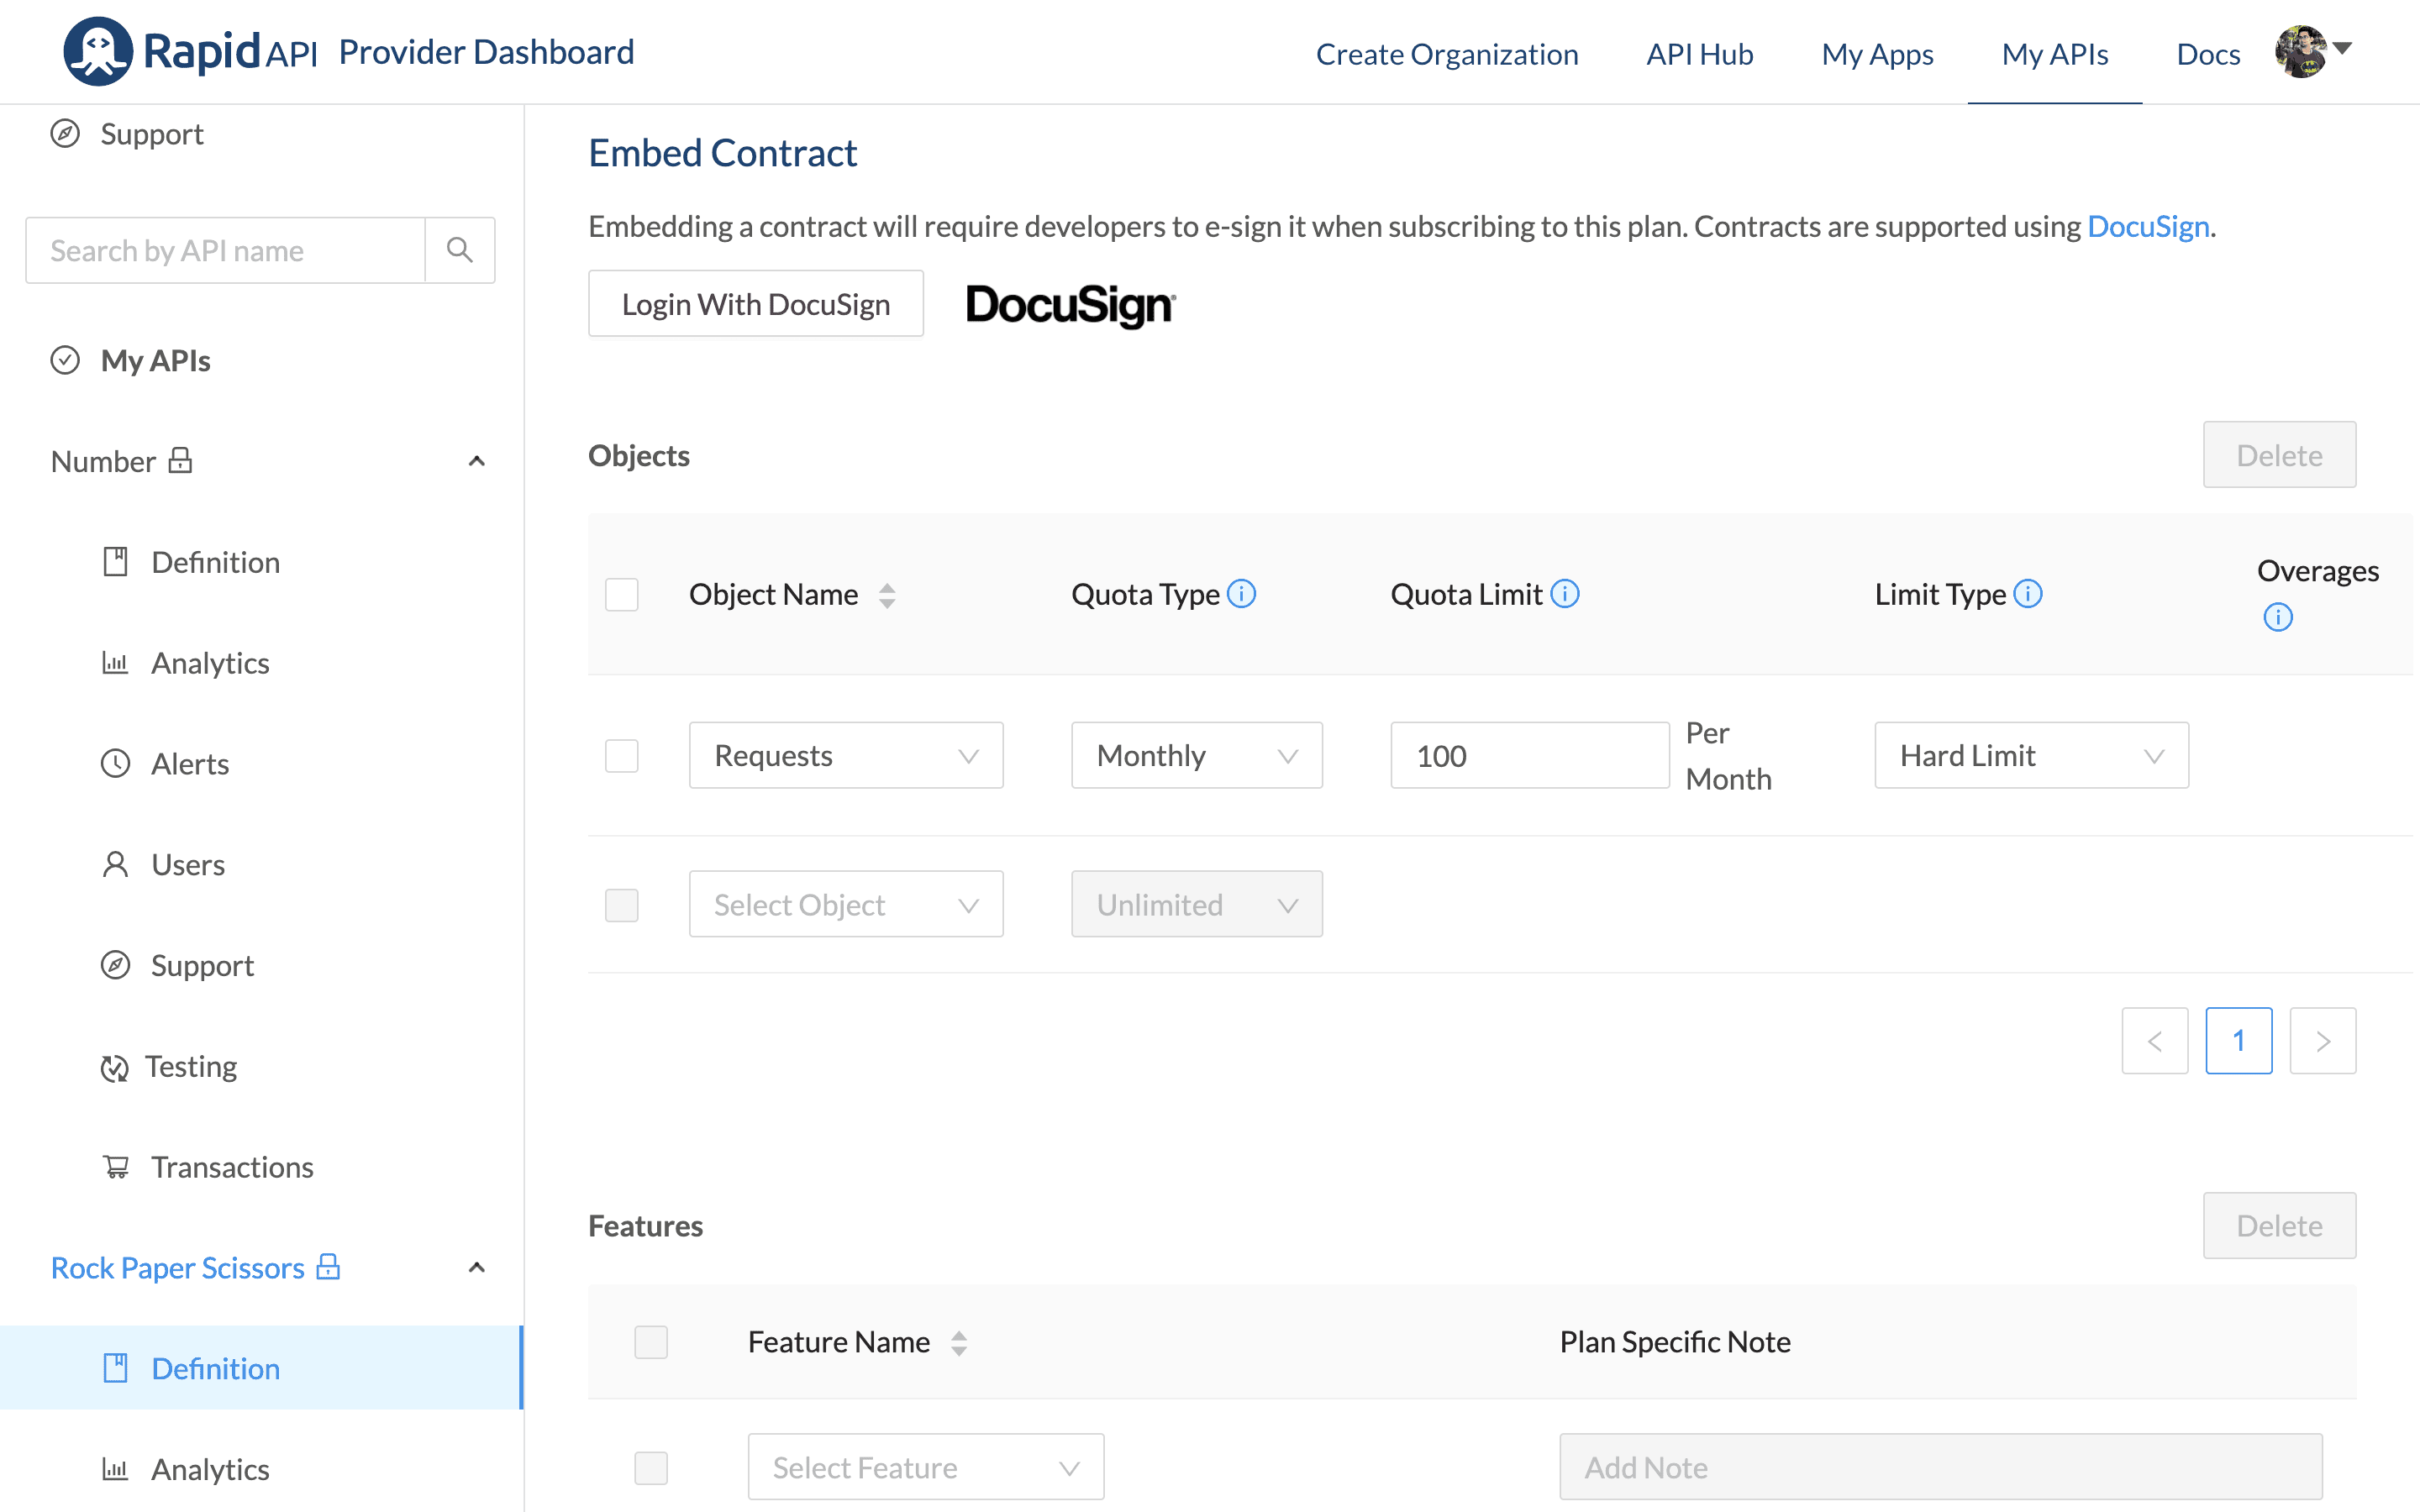Open the Select Feature dropdown
The width and height of the screenshot is (2420, 1512).
pyautogui.click(x=926, y=1467)
